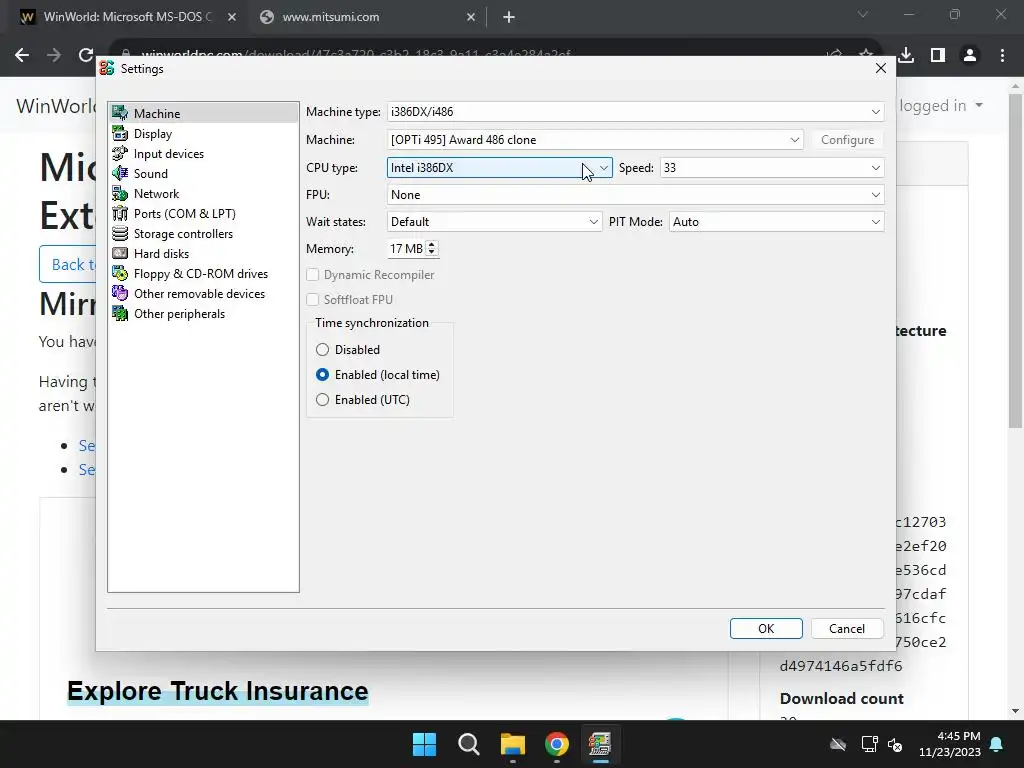
Task: Open Chrome tab search chevron
Action: click(x=863, y=14)
